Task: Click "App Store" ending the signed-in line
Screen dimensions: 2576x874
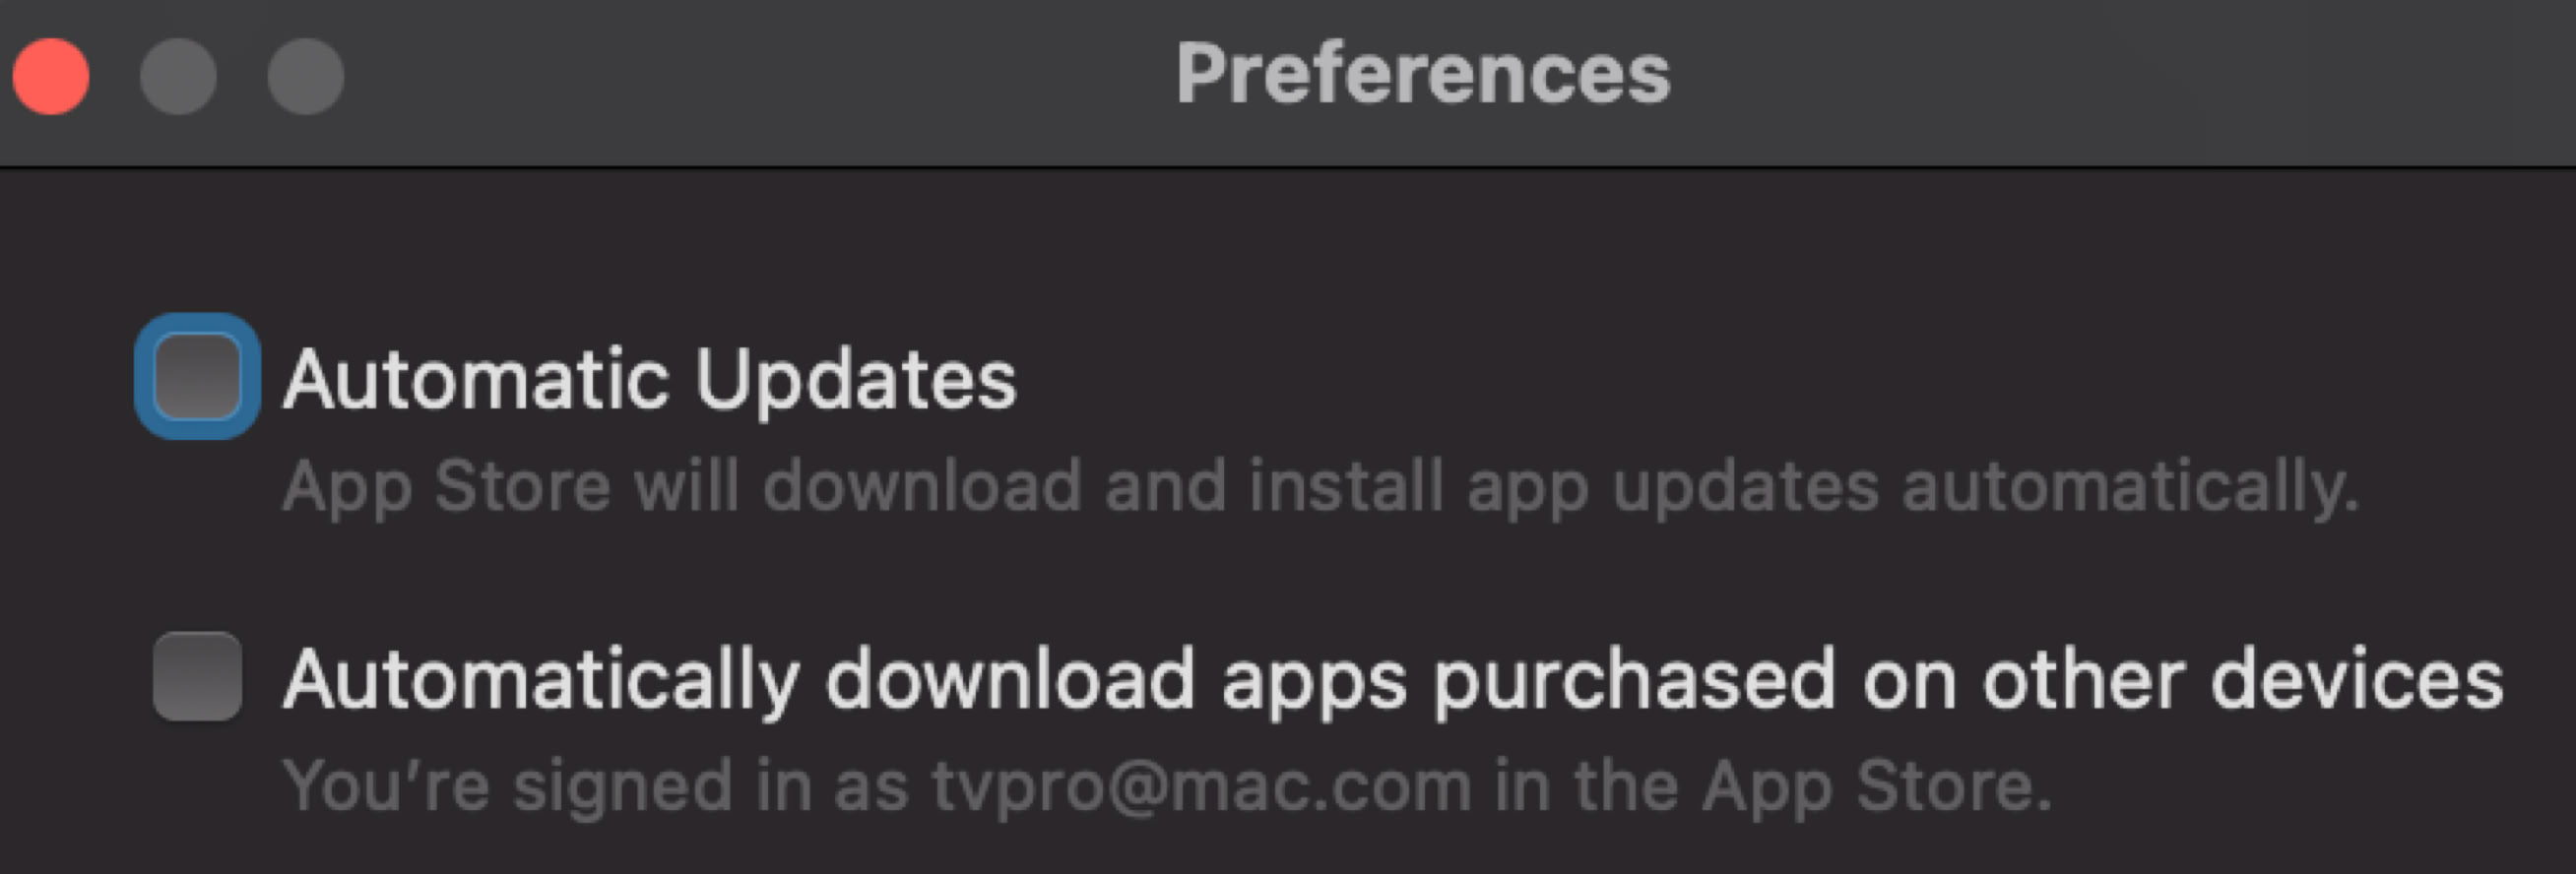Action: tap(1876, 786)
